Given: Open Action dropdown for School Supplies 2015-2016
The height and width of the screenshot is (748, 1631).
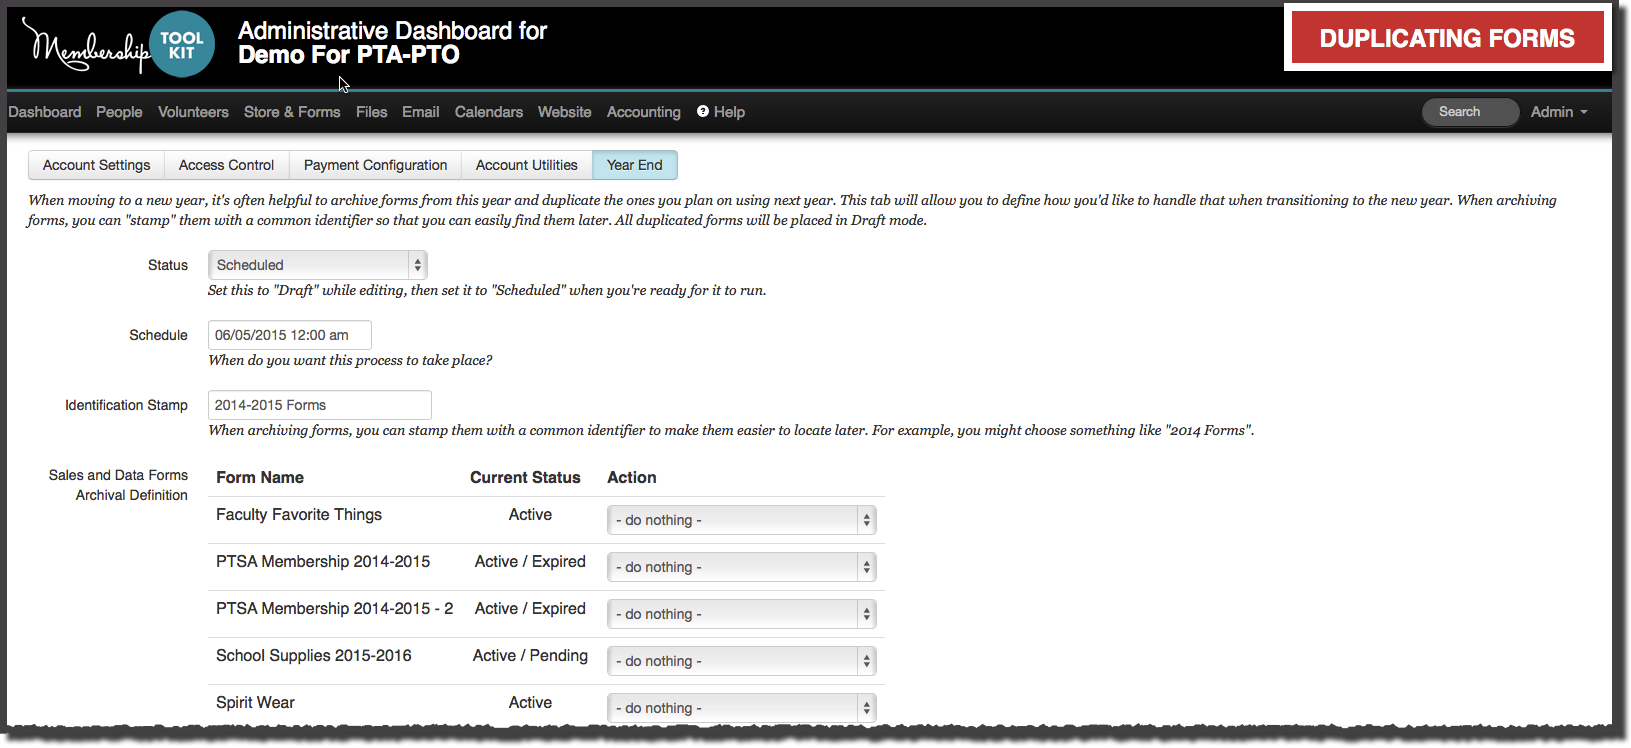Looking at the screenshot, I should point(741,661).
